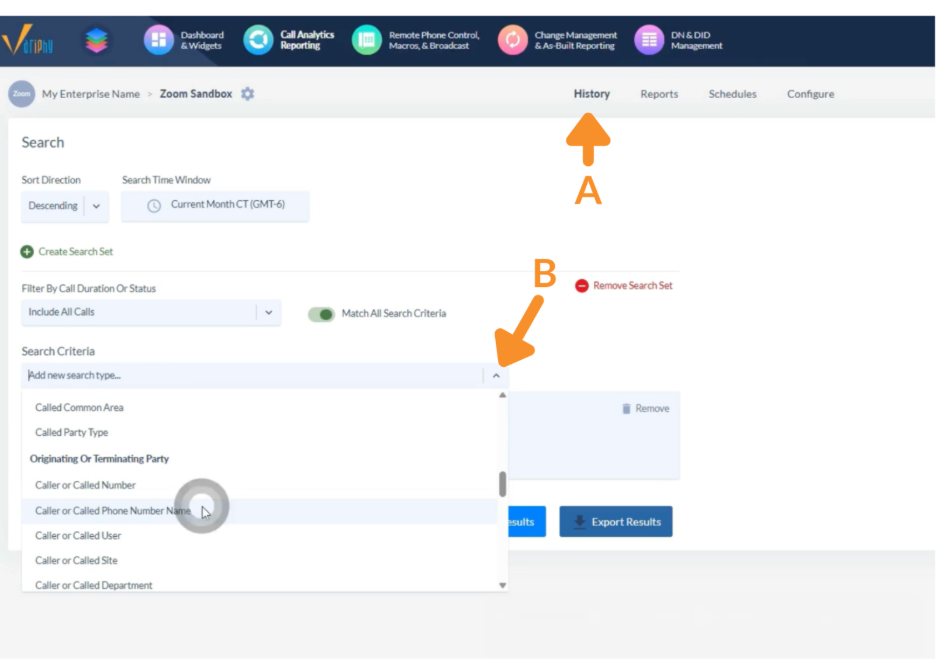Open Change Management & As-Built Reporting icon
Image resolution: width=936 pixels, height=667 pixels.
(512, 40)
